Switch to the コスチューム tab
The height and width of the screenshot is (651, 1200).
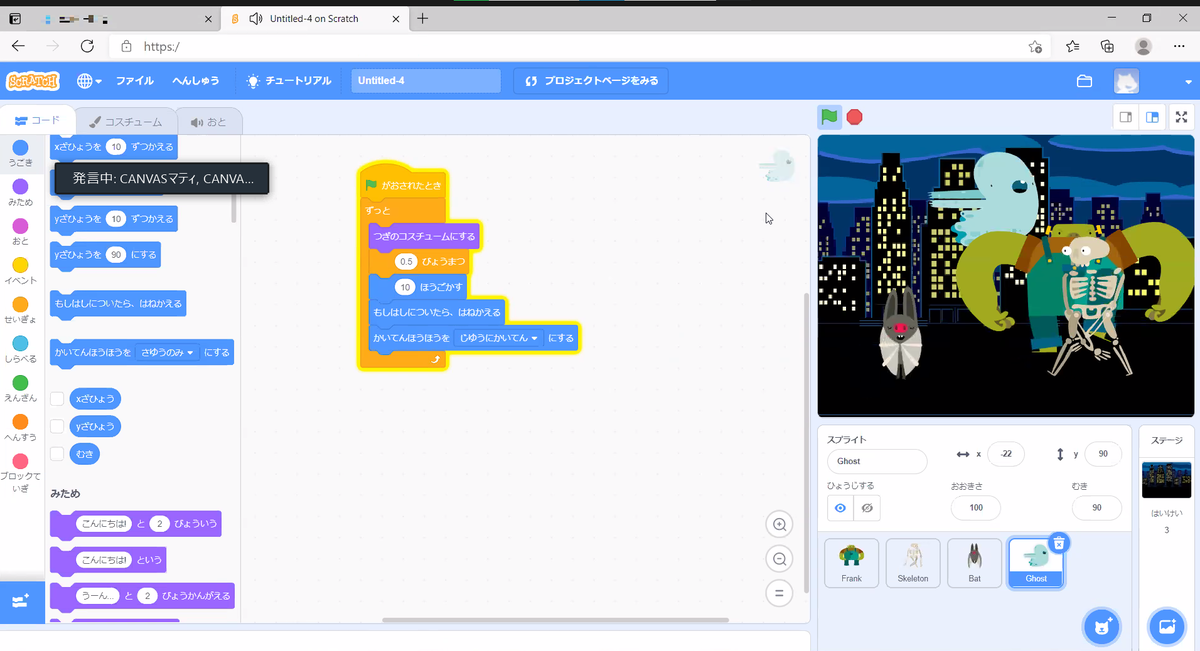(126, 122)
